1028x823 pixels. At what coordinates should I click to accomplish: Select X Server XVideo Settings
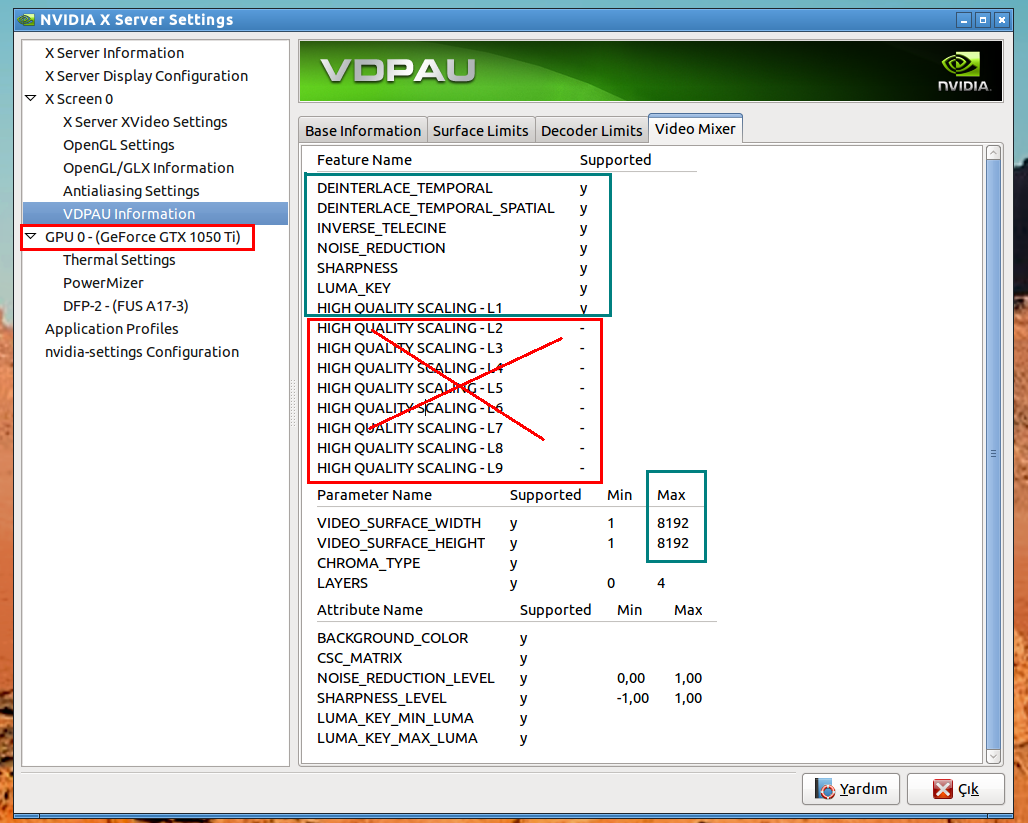(x=145, y=122)
